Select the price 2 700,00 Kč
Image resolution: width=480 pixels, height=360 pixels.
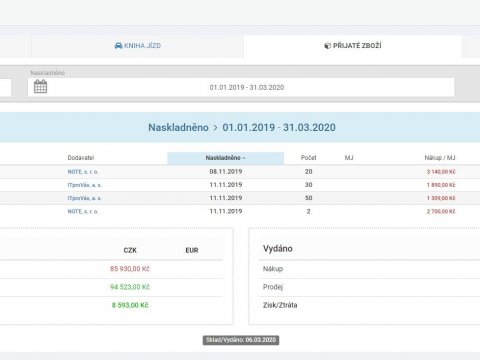click(441, 211)
